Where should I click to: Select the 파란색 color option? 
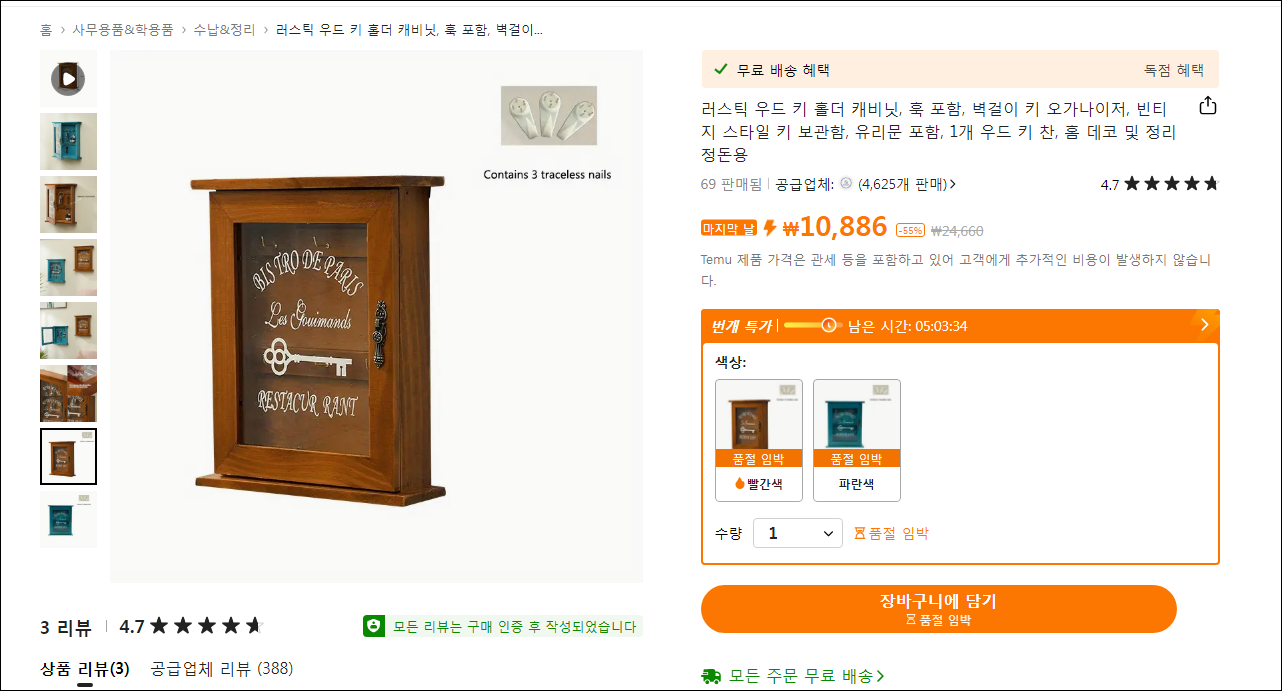coord(857,440)
